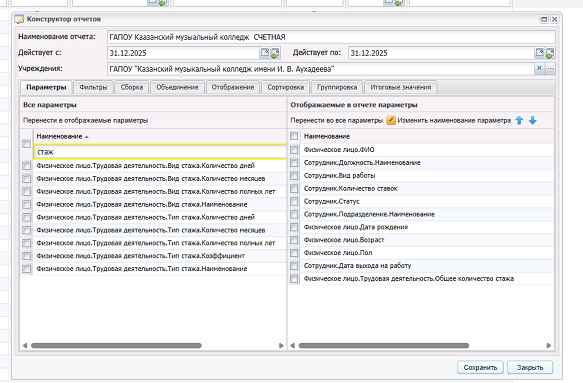Open the Объединение tab
Image resolution: width=583 pixels, height=383 pixels.
(x=177, y=87)
